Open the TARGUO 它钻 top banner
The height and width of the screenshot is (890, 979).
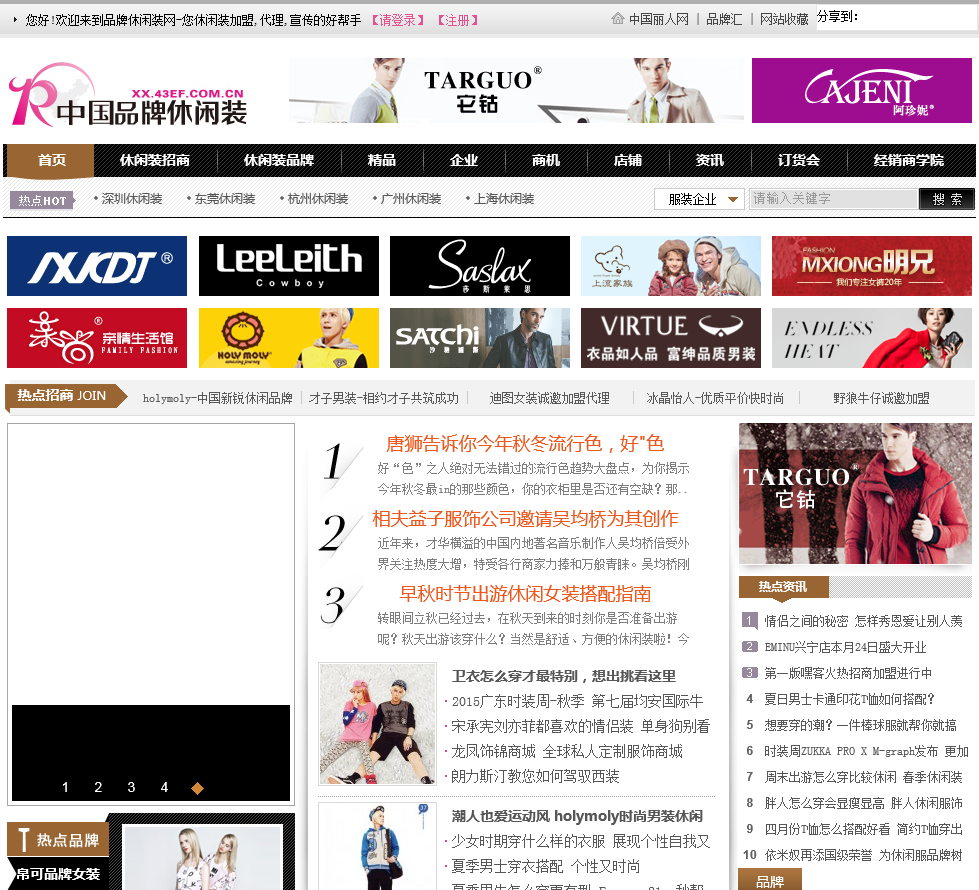(516, 91)
